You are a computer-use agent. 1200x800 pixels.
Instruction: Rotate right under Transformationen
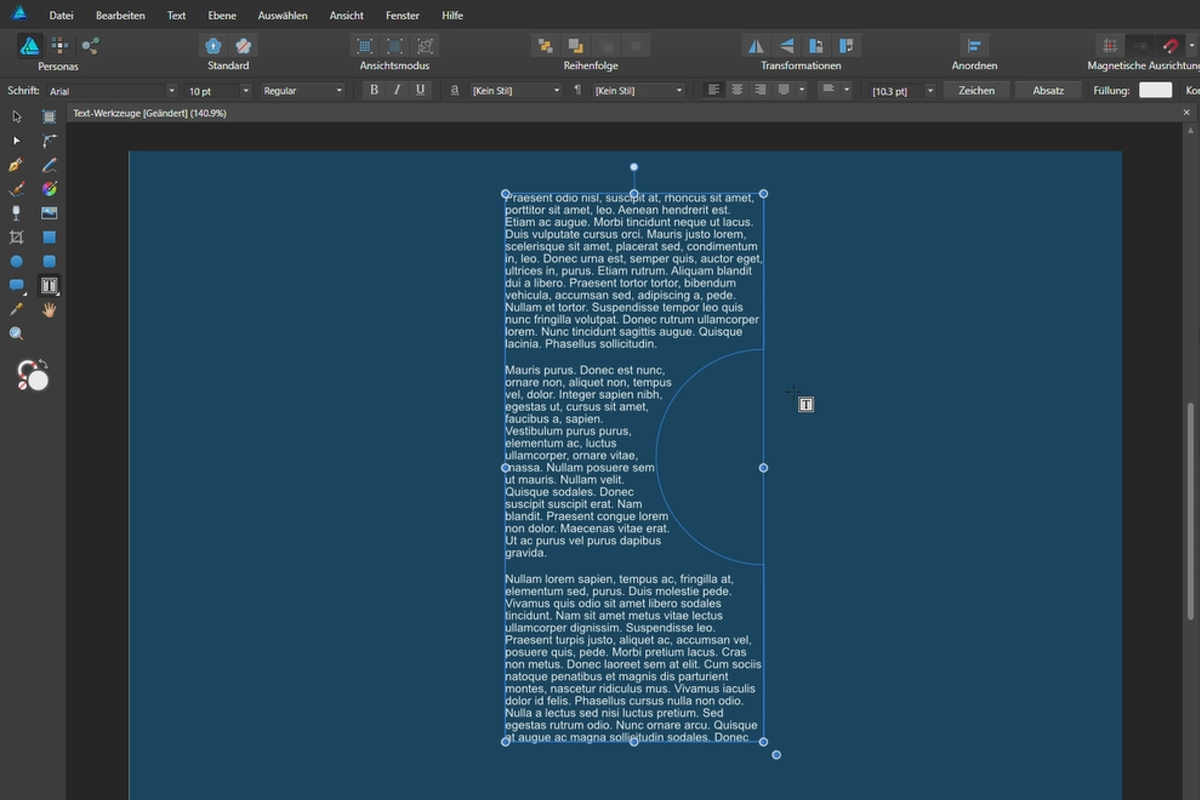[847, 46]
